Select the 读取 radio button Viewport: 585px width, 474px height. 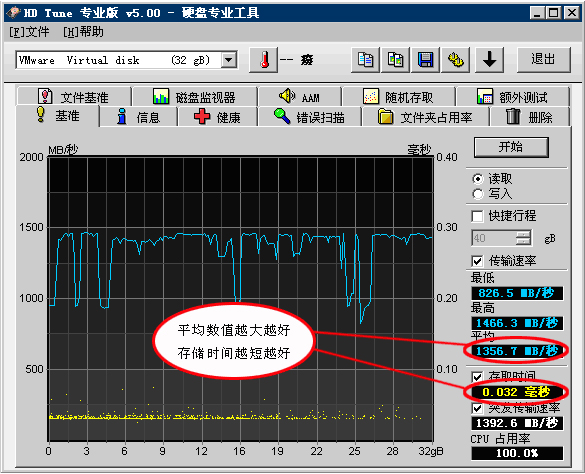coord(478,179)
